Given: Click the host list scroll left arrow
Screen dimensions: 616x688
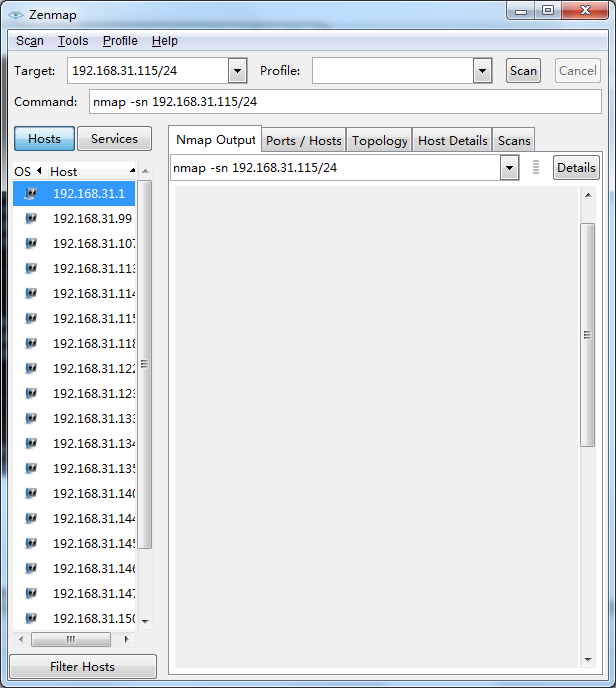Looking at the screenshot, I should 21,639.
